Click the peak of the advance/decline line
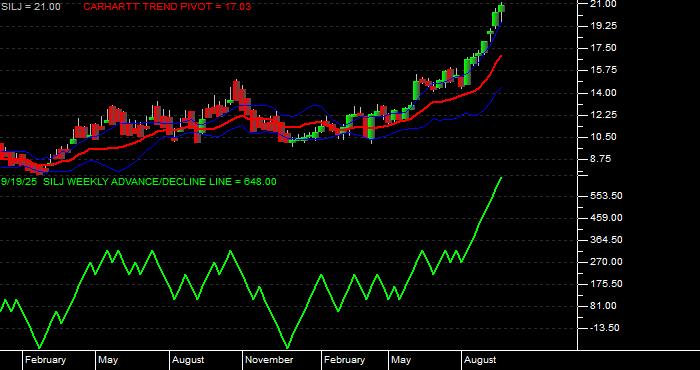Viewport: 700px width, 370px height. 501,178
